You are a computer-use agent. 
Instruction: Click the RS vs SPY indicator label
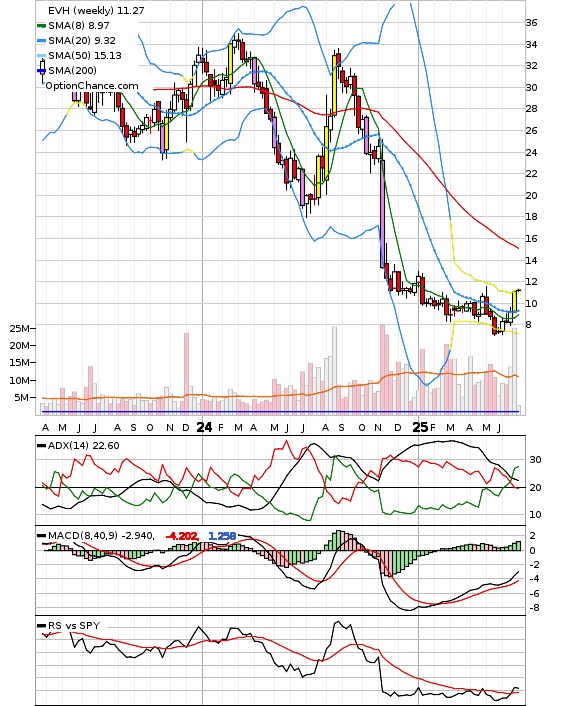coord(74,625)
